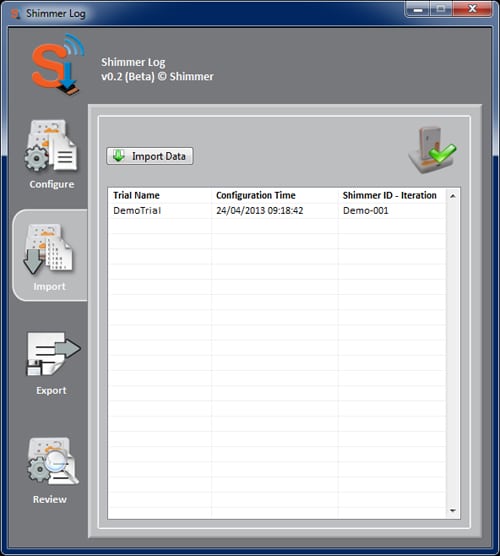Image resolution: width=500 pixels, height=556 pixels.
Task: Open the Export section icon
Action: [53, 354]
